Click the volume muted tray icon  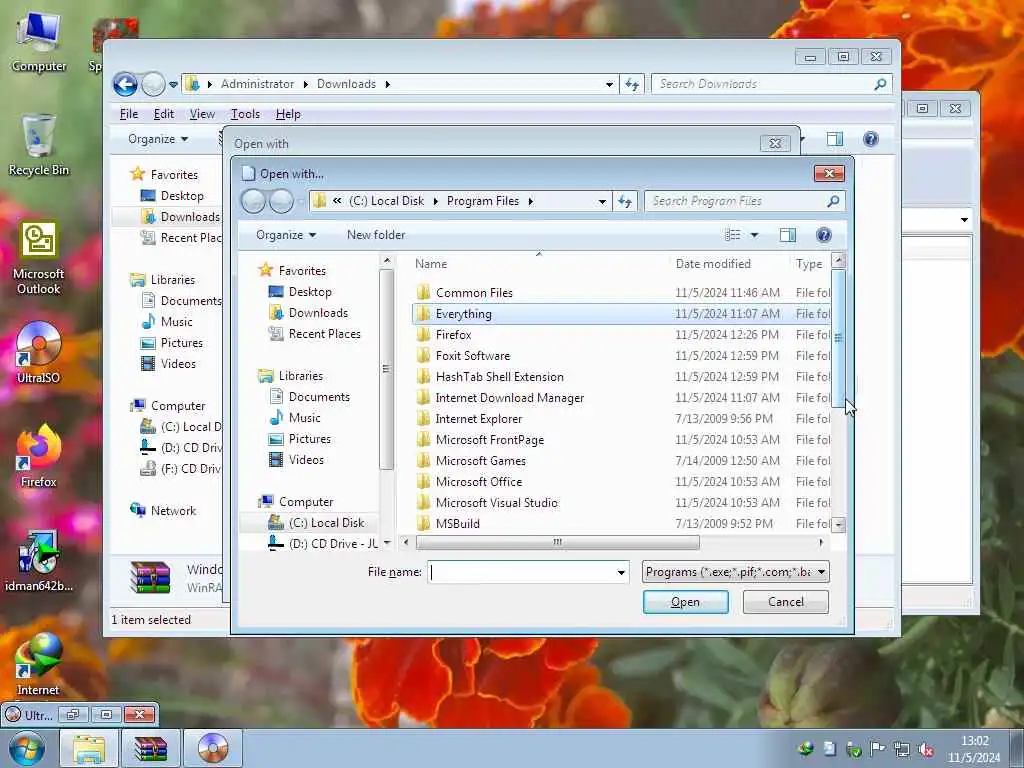925,749
